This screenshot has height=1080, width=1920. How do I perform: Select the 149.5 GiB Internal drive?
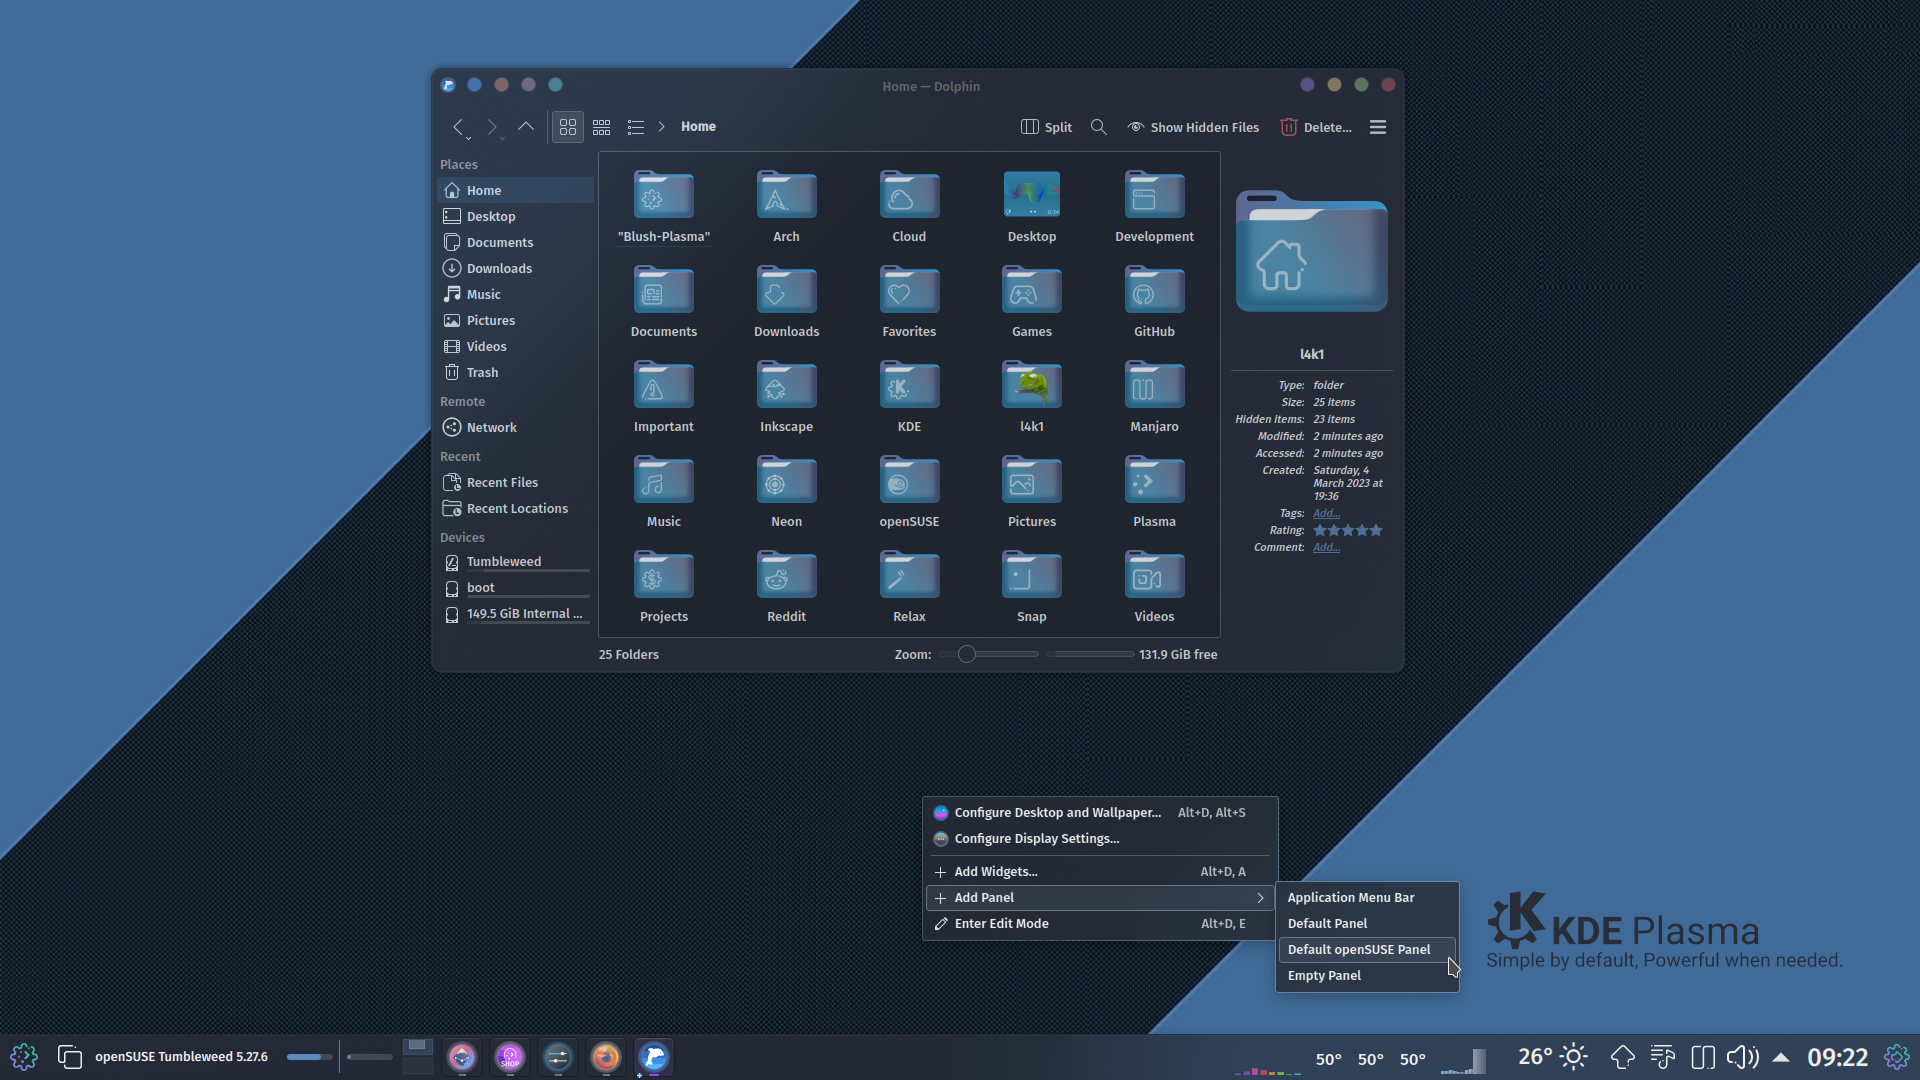pyautogui.click(x=515, y=614)
